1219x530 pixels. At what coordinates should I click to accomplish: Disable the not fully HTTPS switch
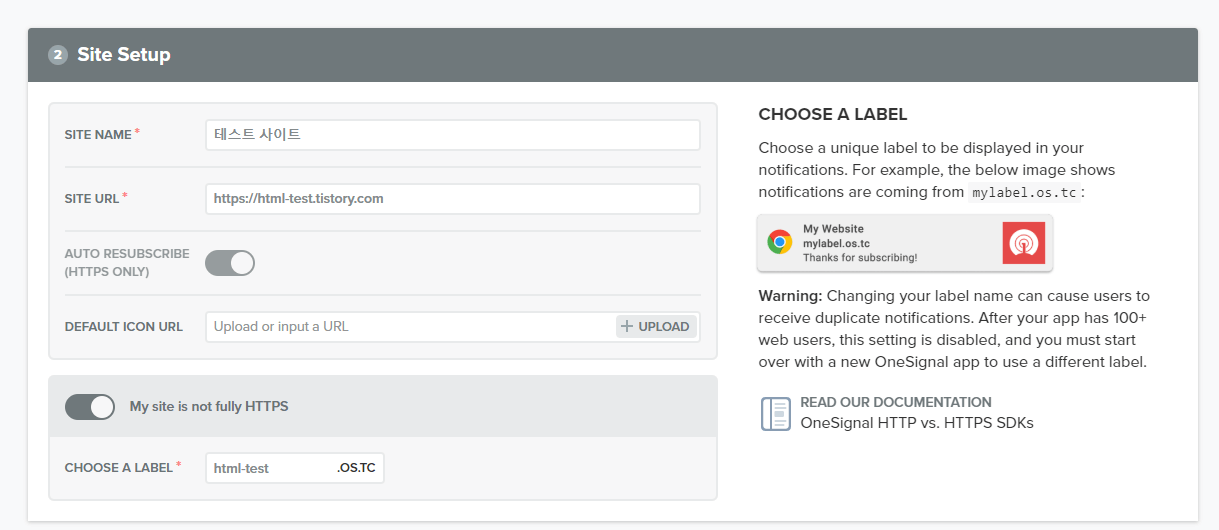pyautogui.click(x=90, y=407)
